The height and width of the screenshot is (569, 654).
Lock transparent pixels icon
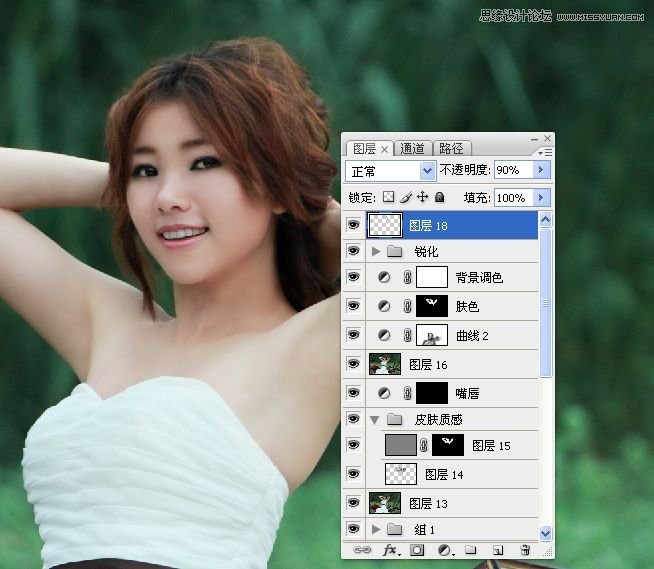(388, 197)
